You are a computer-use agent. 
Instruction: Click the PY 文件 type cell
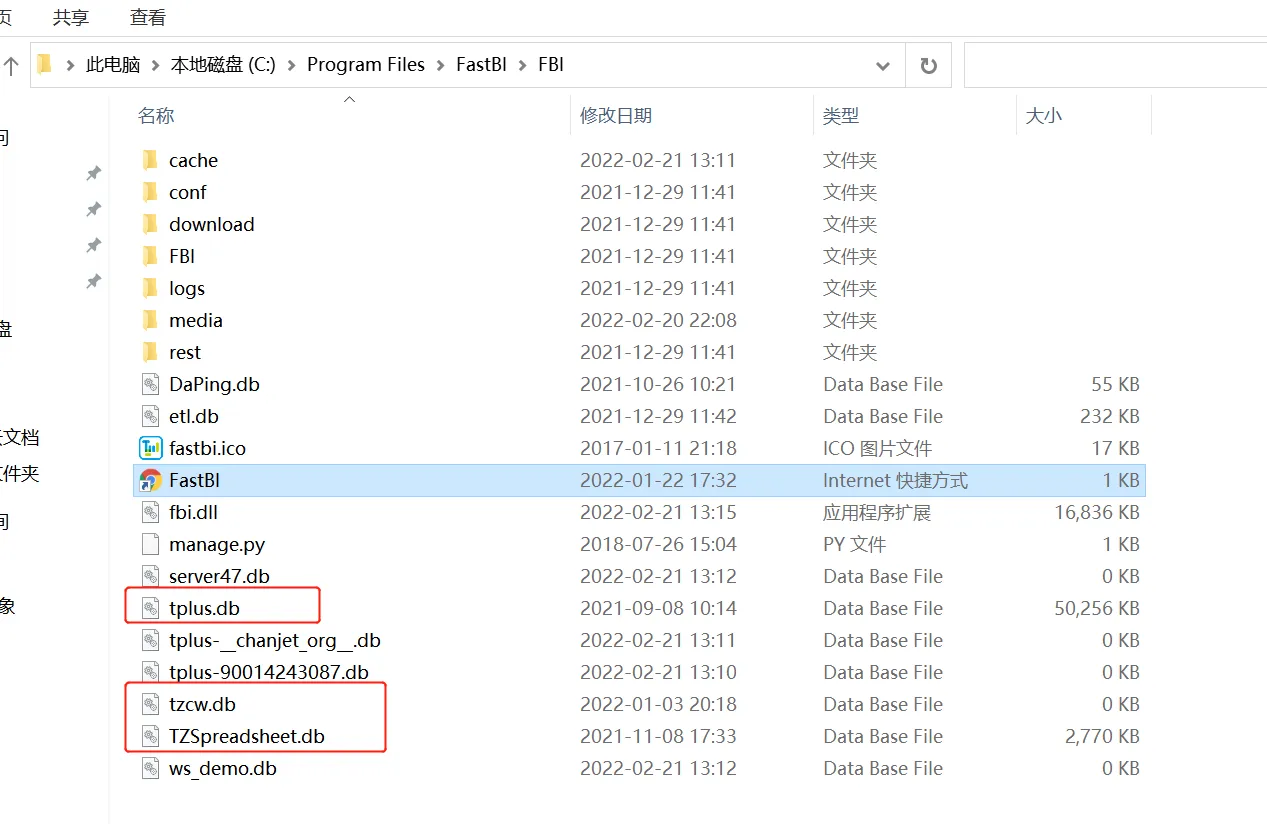[x=854, y=544]
